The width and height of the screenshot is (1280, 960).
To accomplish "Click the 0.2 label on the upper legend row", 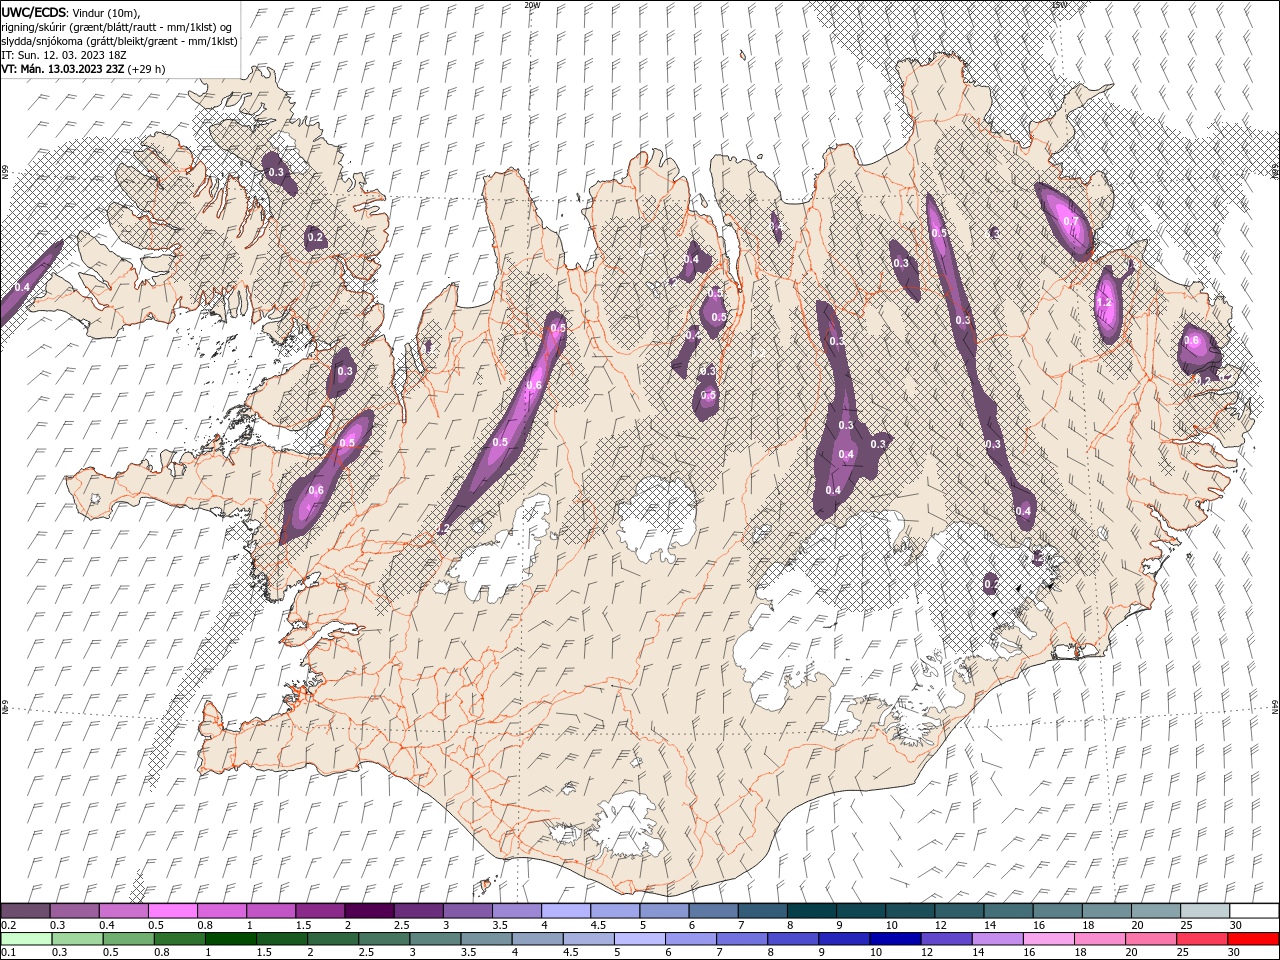I will (x=8, y=925).
